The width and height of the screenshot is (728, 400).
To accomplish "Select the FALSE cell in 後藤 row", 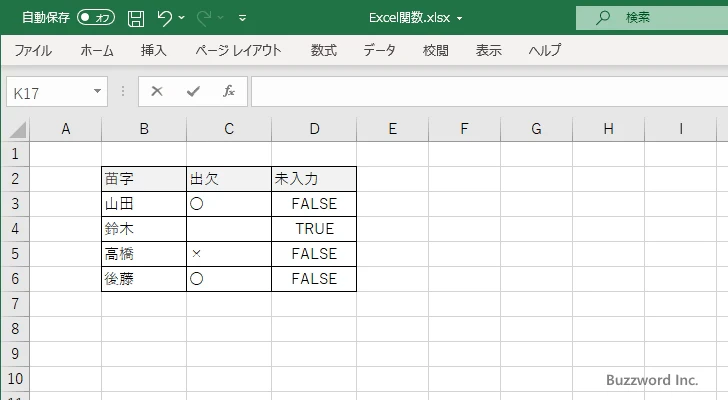I will pos(314,279).
